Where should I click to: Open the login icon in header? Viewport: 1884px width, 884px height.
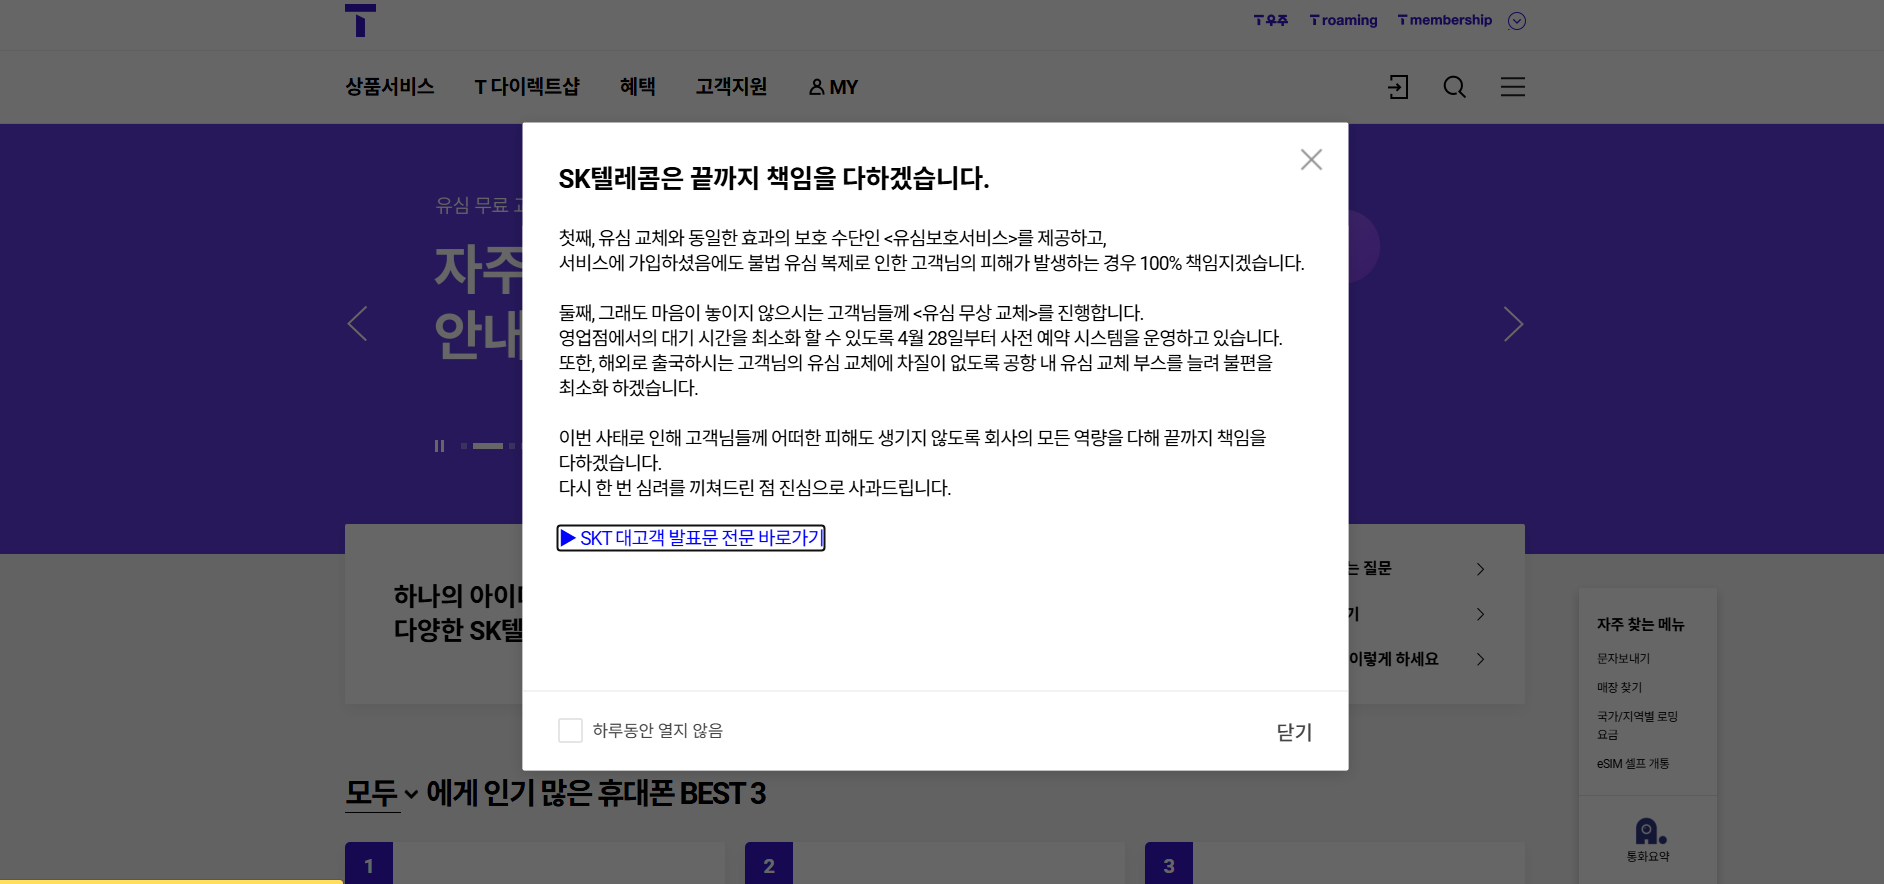[x=1398, y=87]
